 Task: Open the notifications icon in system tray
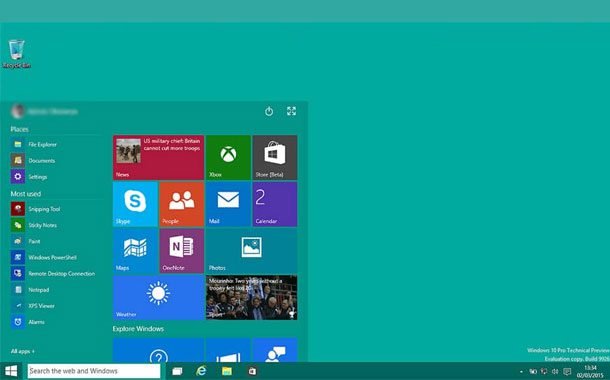(567, 371)
